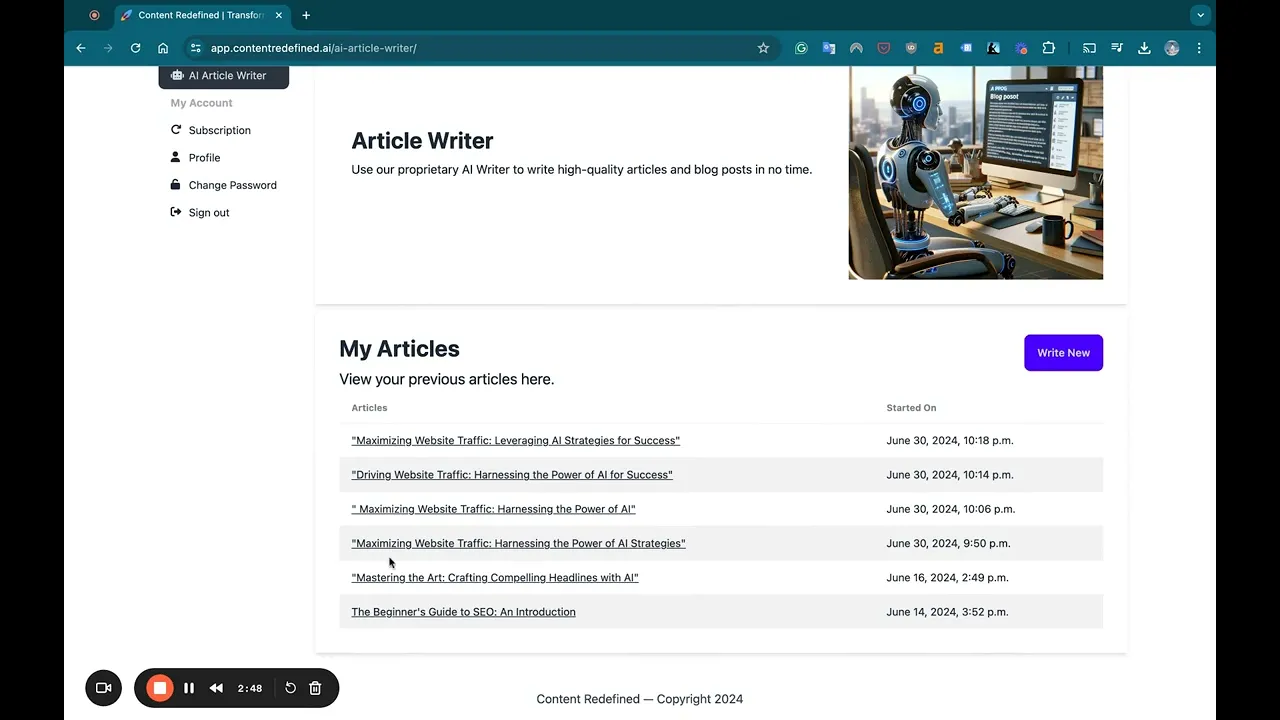Open "The Beginner's Guide to SEO" article
The width and height of the screenshot is (1280, 720).
click(x=463, y=612)
